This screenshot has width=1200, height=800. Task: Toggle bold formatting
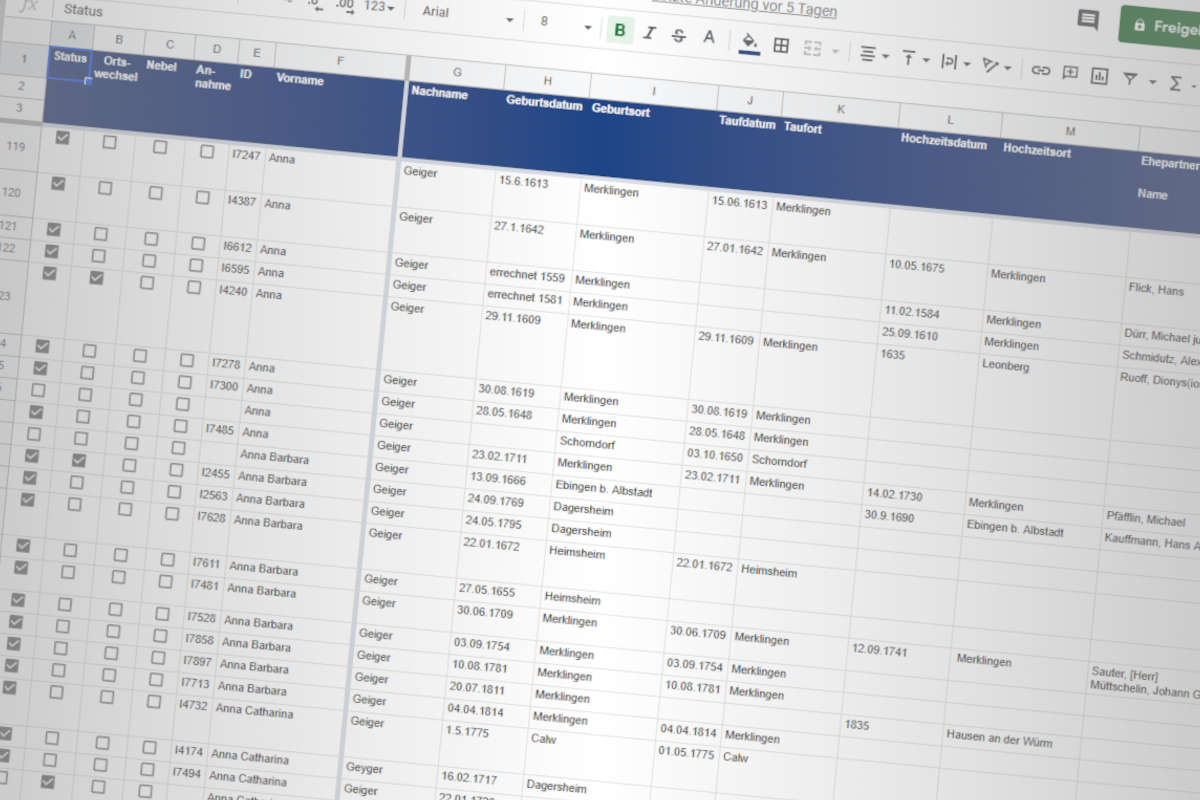619,31
